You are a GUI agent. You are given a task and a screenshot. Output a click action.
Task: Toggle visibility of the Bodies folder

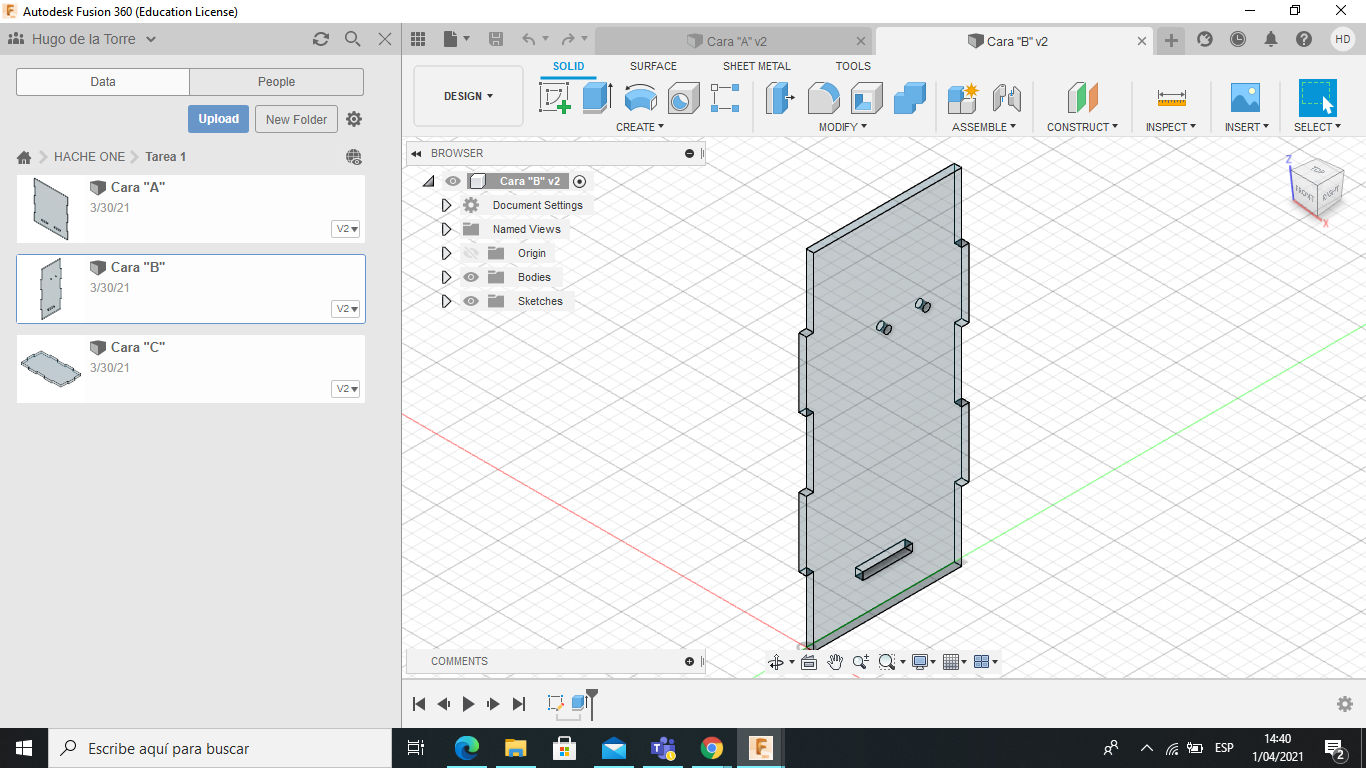click(471, 277)
